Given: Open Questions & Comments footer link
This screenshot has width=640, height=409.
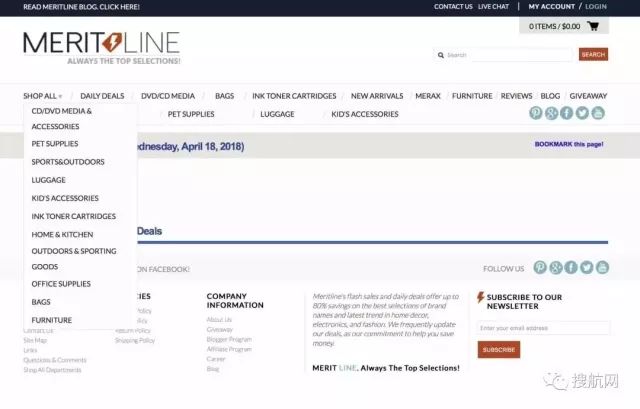Looking at the screenshot, I should tap(55, 360).
